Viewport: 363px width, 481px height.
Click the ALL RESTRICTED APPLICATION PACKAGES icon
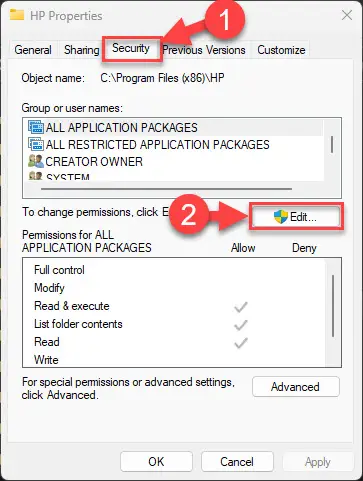36,144
